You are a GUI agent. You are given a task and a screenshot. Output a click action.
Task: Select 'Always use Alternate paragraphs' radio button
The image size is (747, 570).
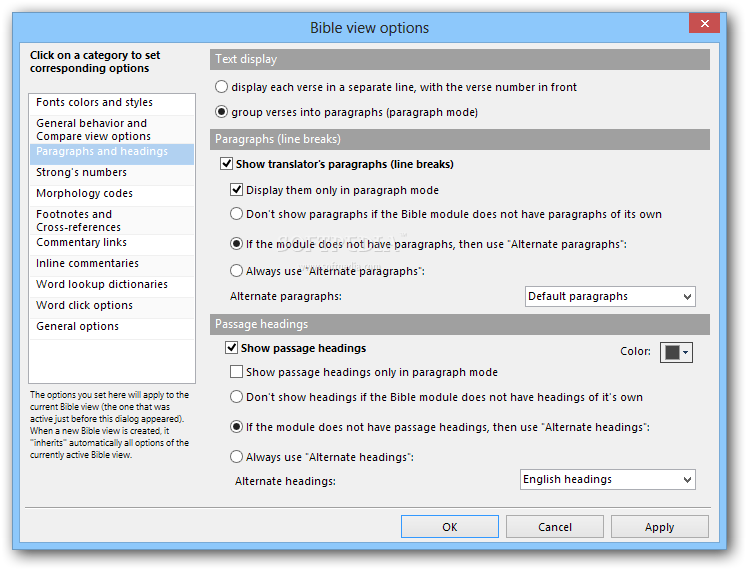[x=236, y=271]
